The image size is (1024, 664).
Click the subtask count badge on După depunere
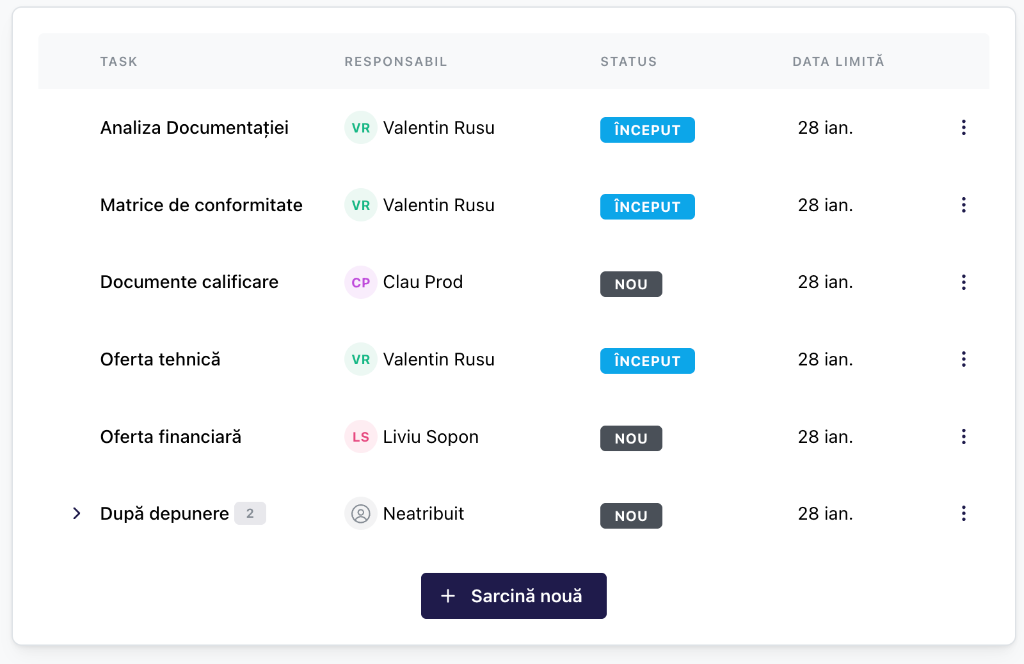click(x=250, y=514)
